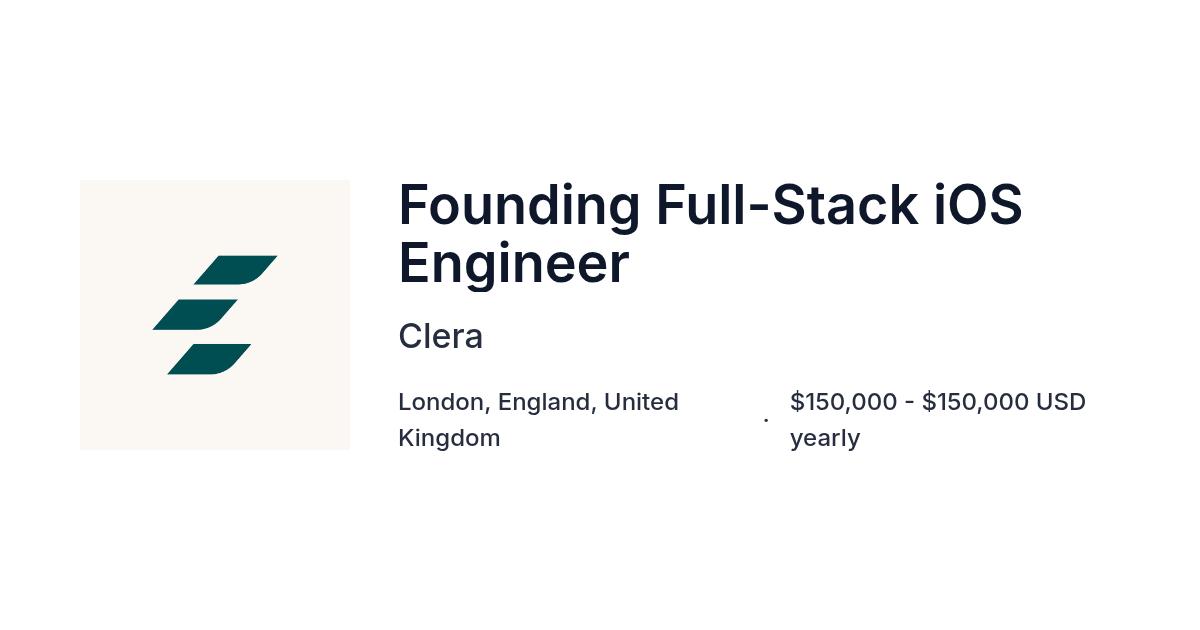The height and width of the screenshot is (630, 1200).
Task: Click United in the location line
Action: [x=641, y=402]
